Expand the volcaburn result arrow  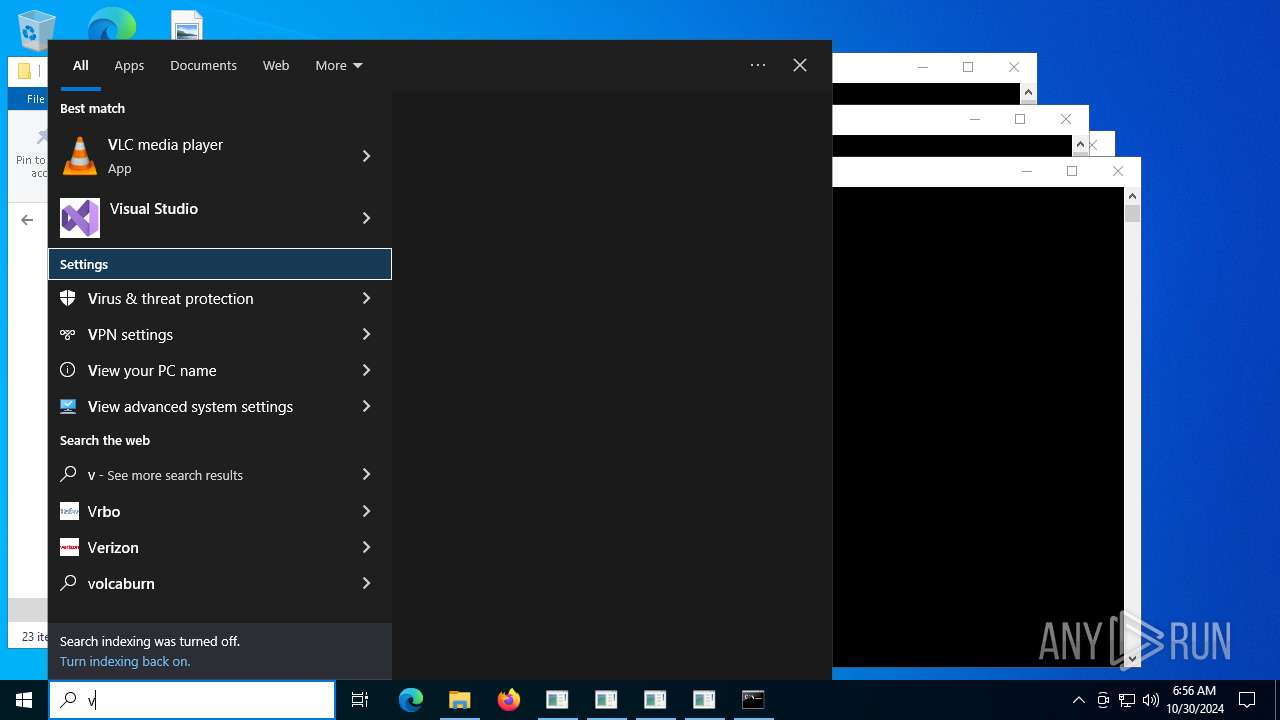click(x=366, y=583)
